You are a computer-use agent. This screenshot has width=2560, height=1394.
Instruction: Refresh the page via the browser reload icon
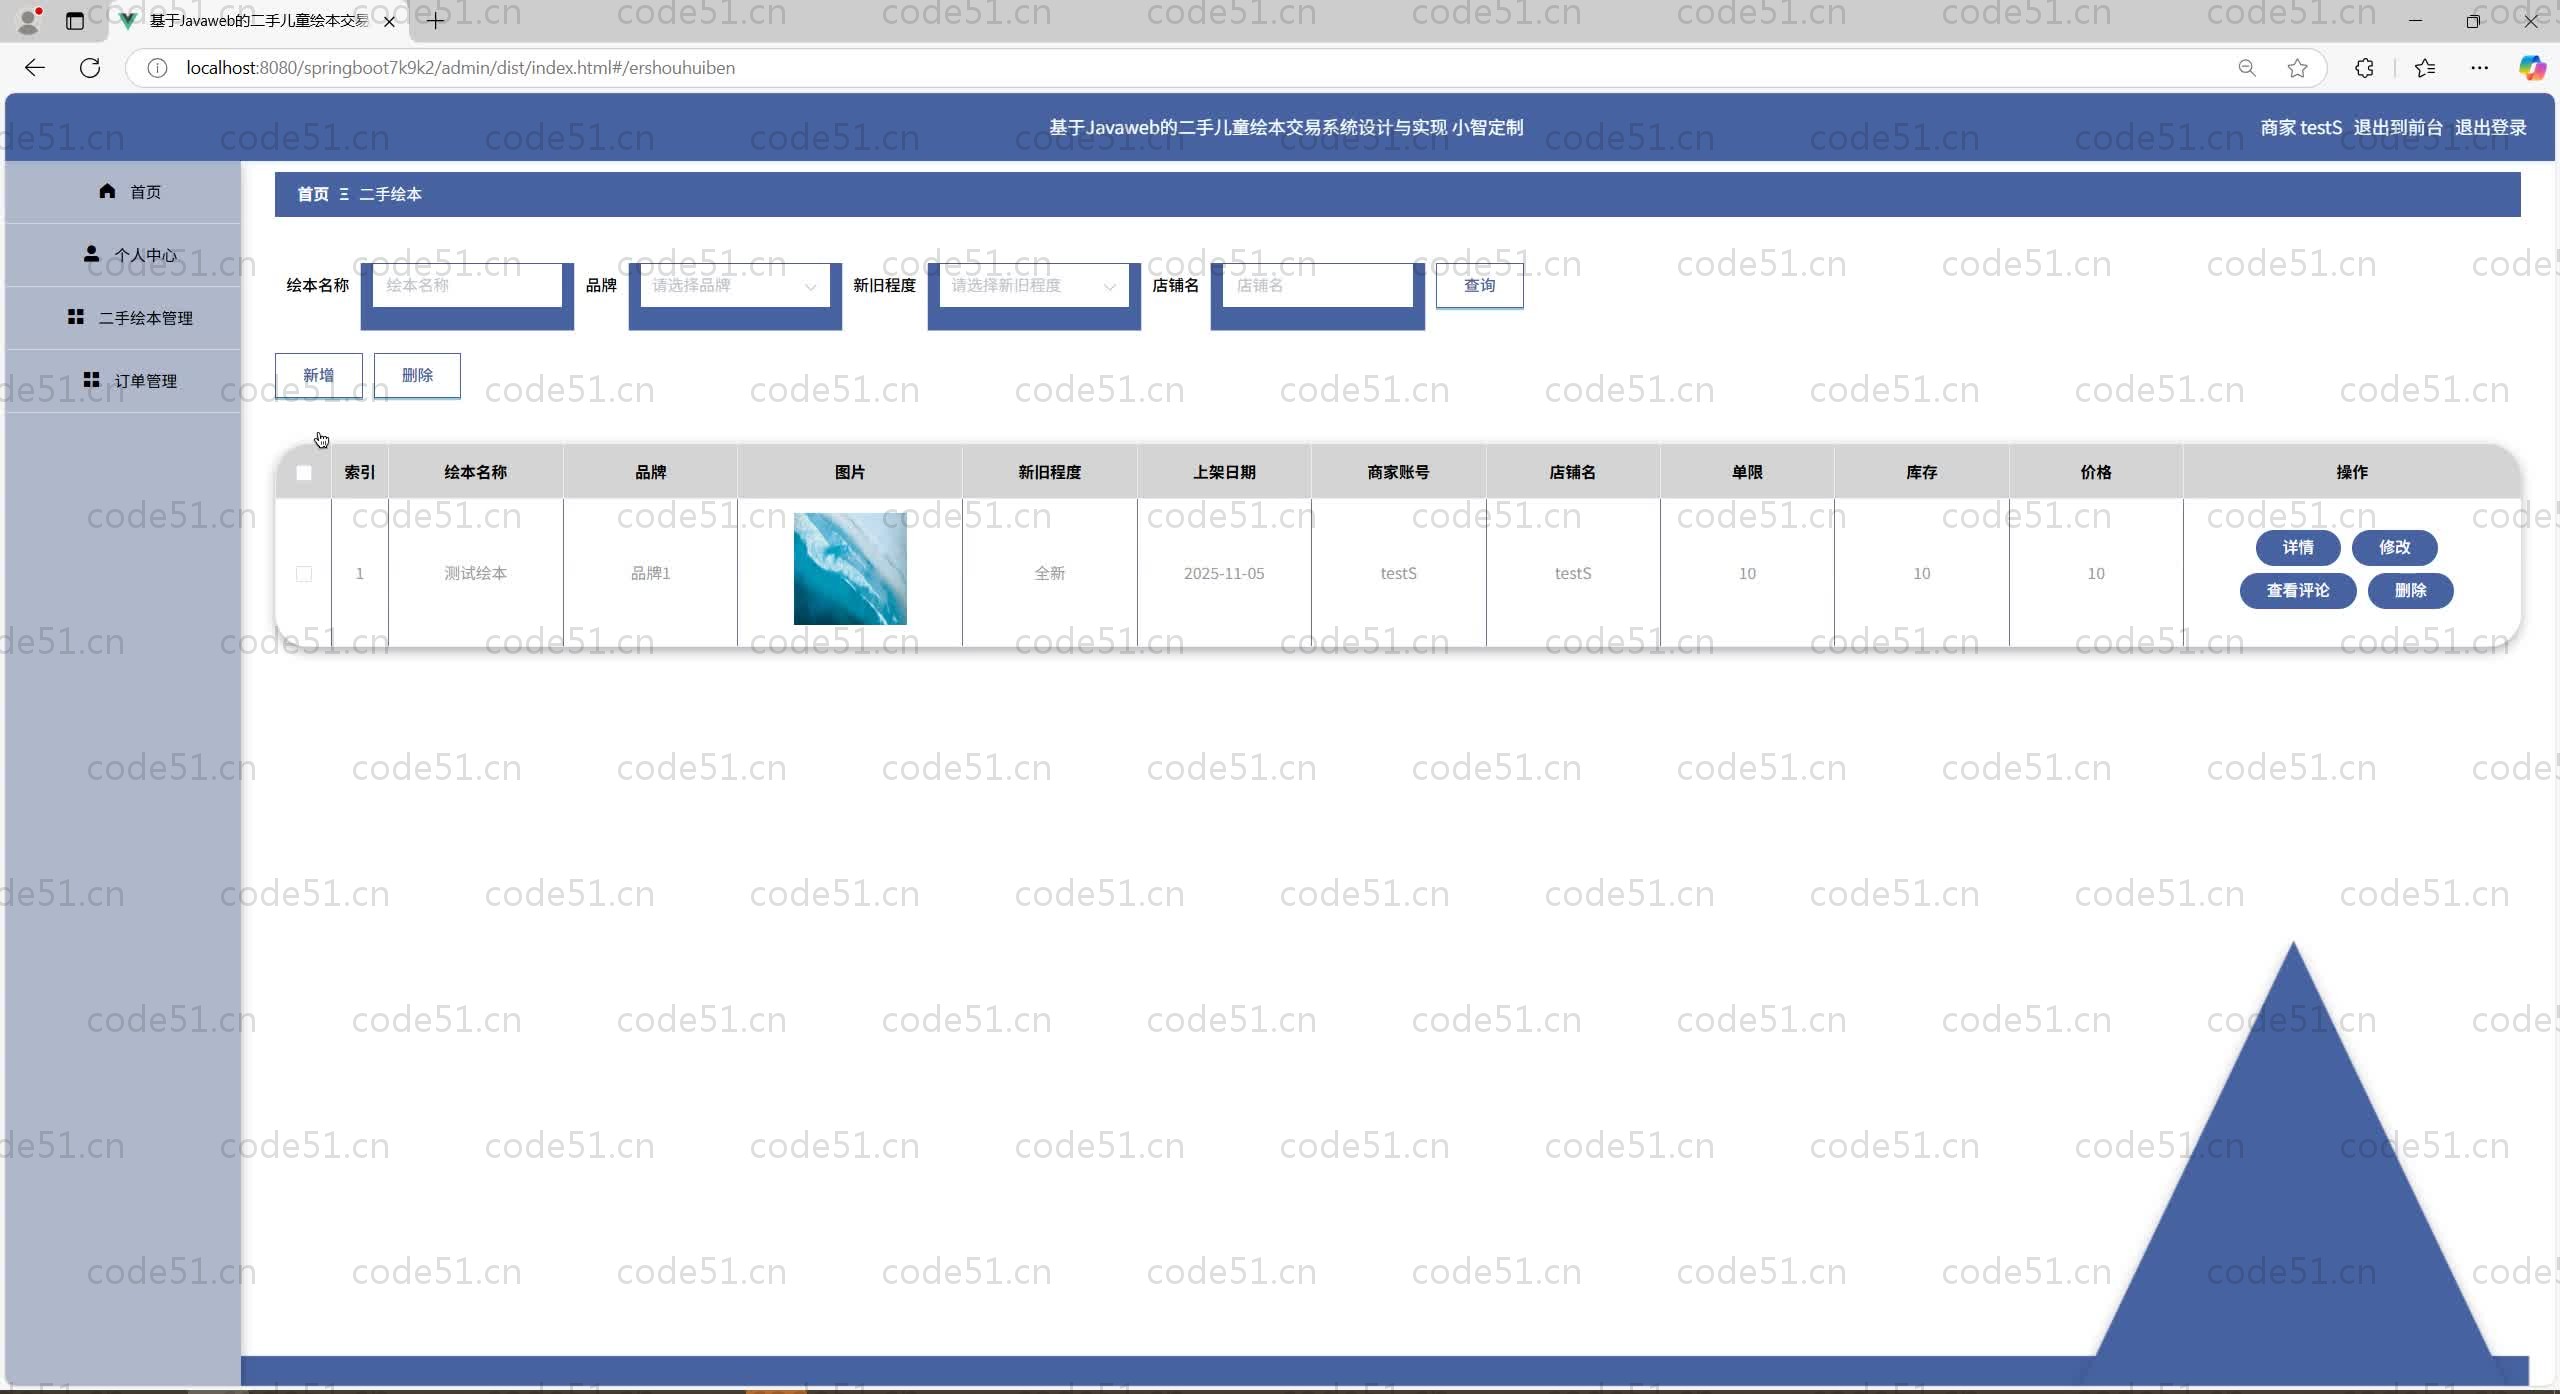[x=90, y=68]
